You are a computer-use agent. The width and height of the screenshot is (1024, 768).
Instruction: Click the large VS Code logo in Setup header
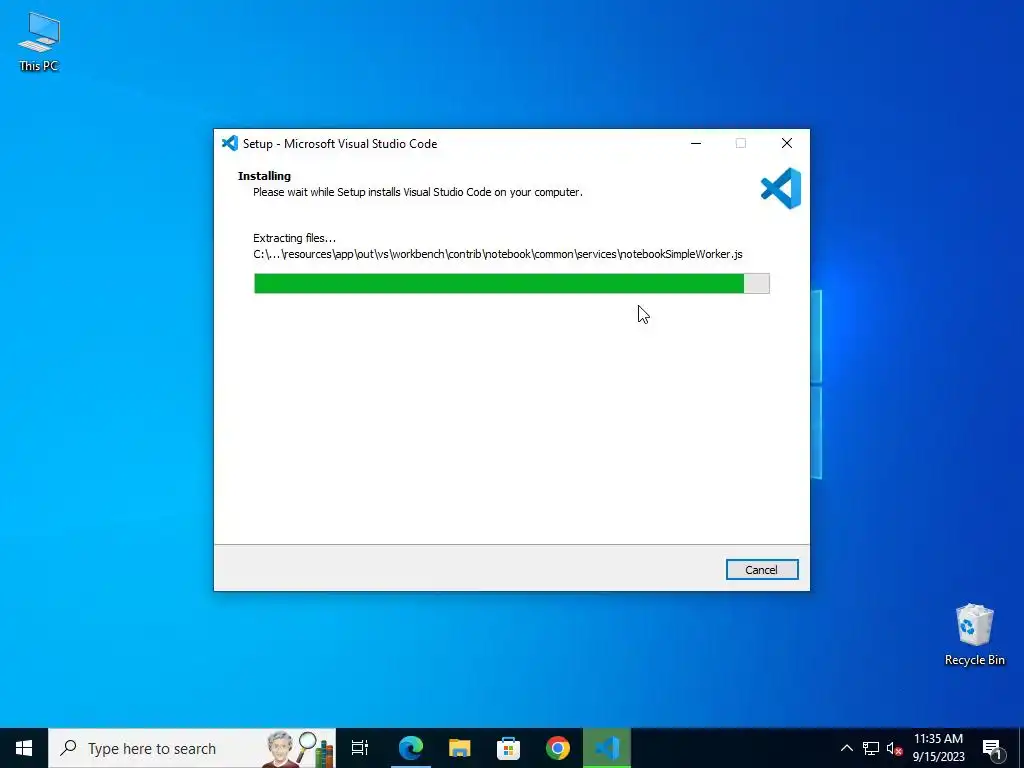click(780, 189)
